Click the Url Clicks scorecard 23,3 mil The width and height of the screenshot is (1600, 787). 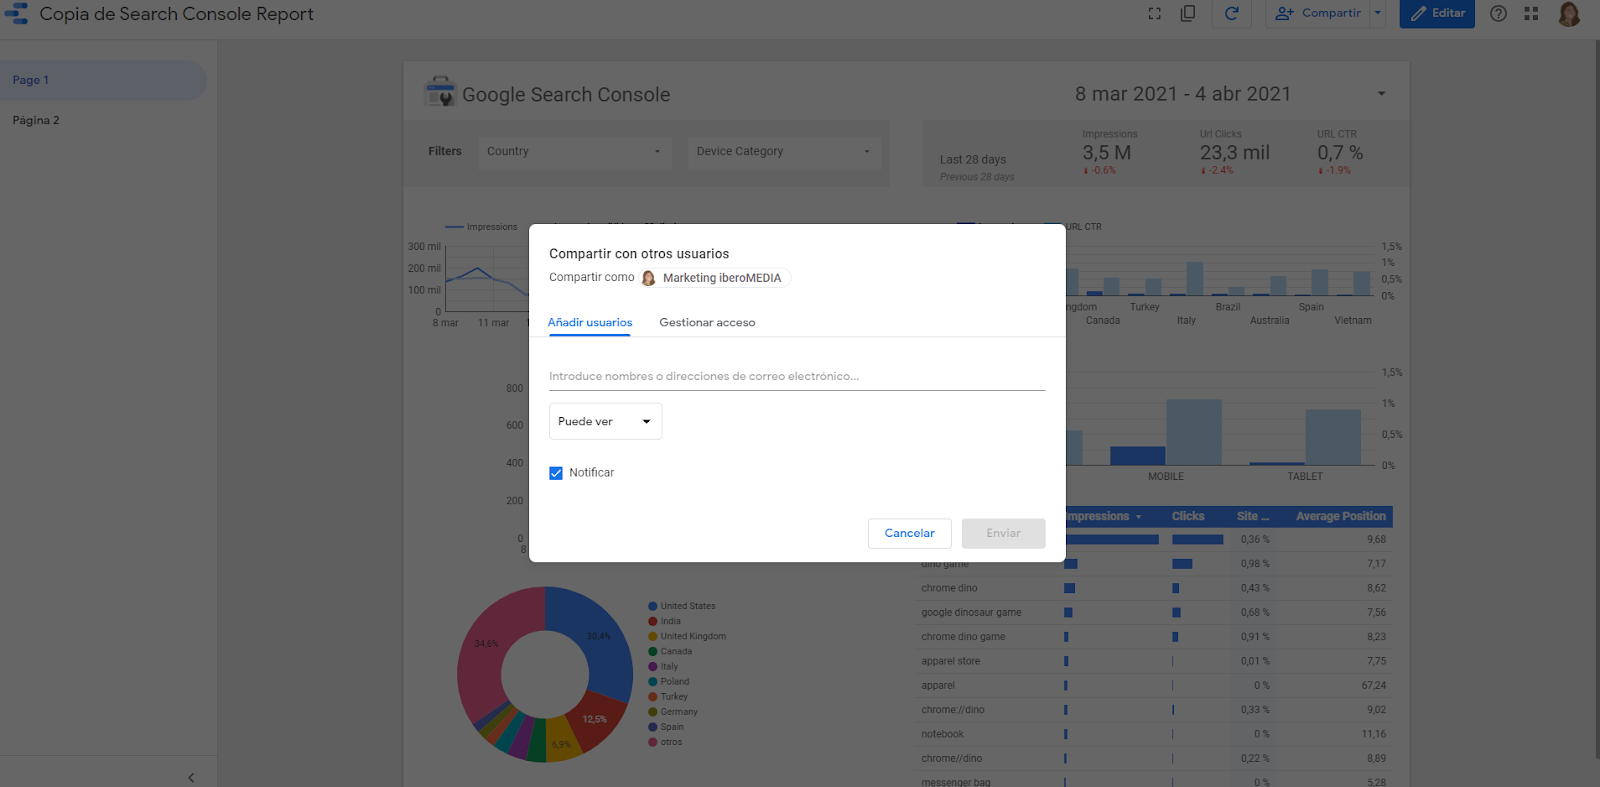click(1234, 153)
